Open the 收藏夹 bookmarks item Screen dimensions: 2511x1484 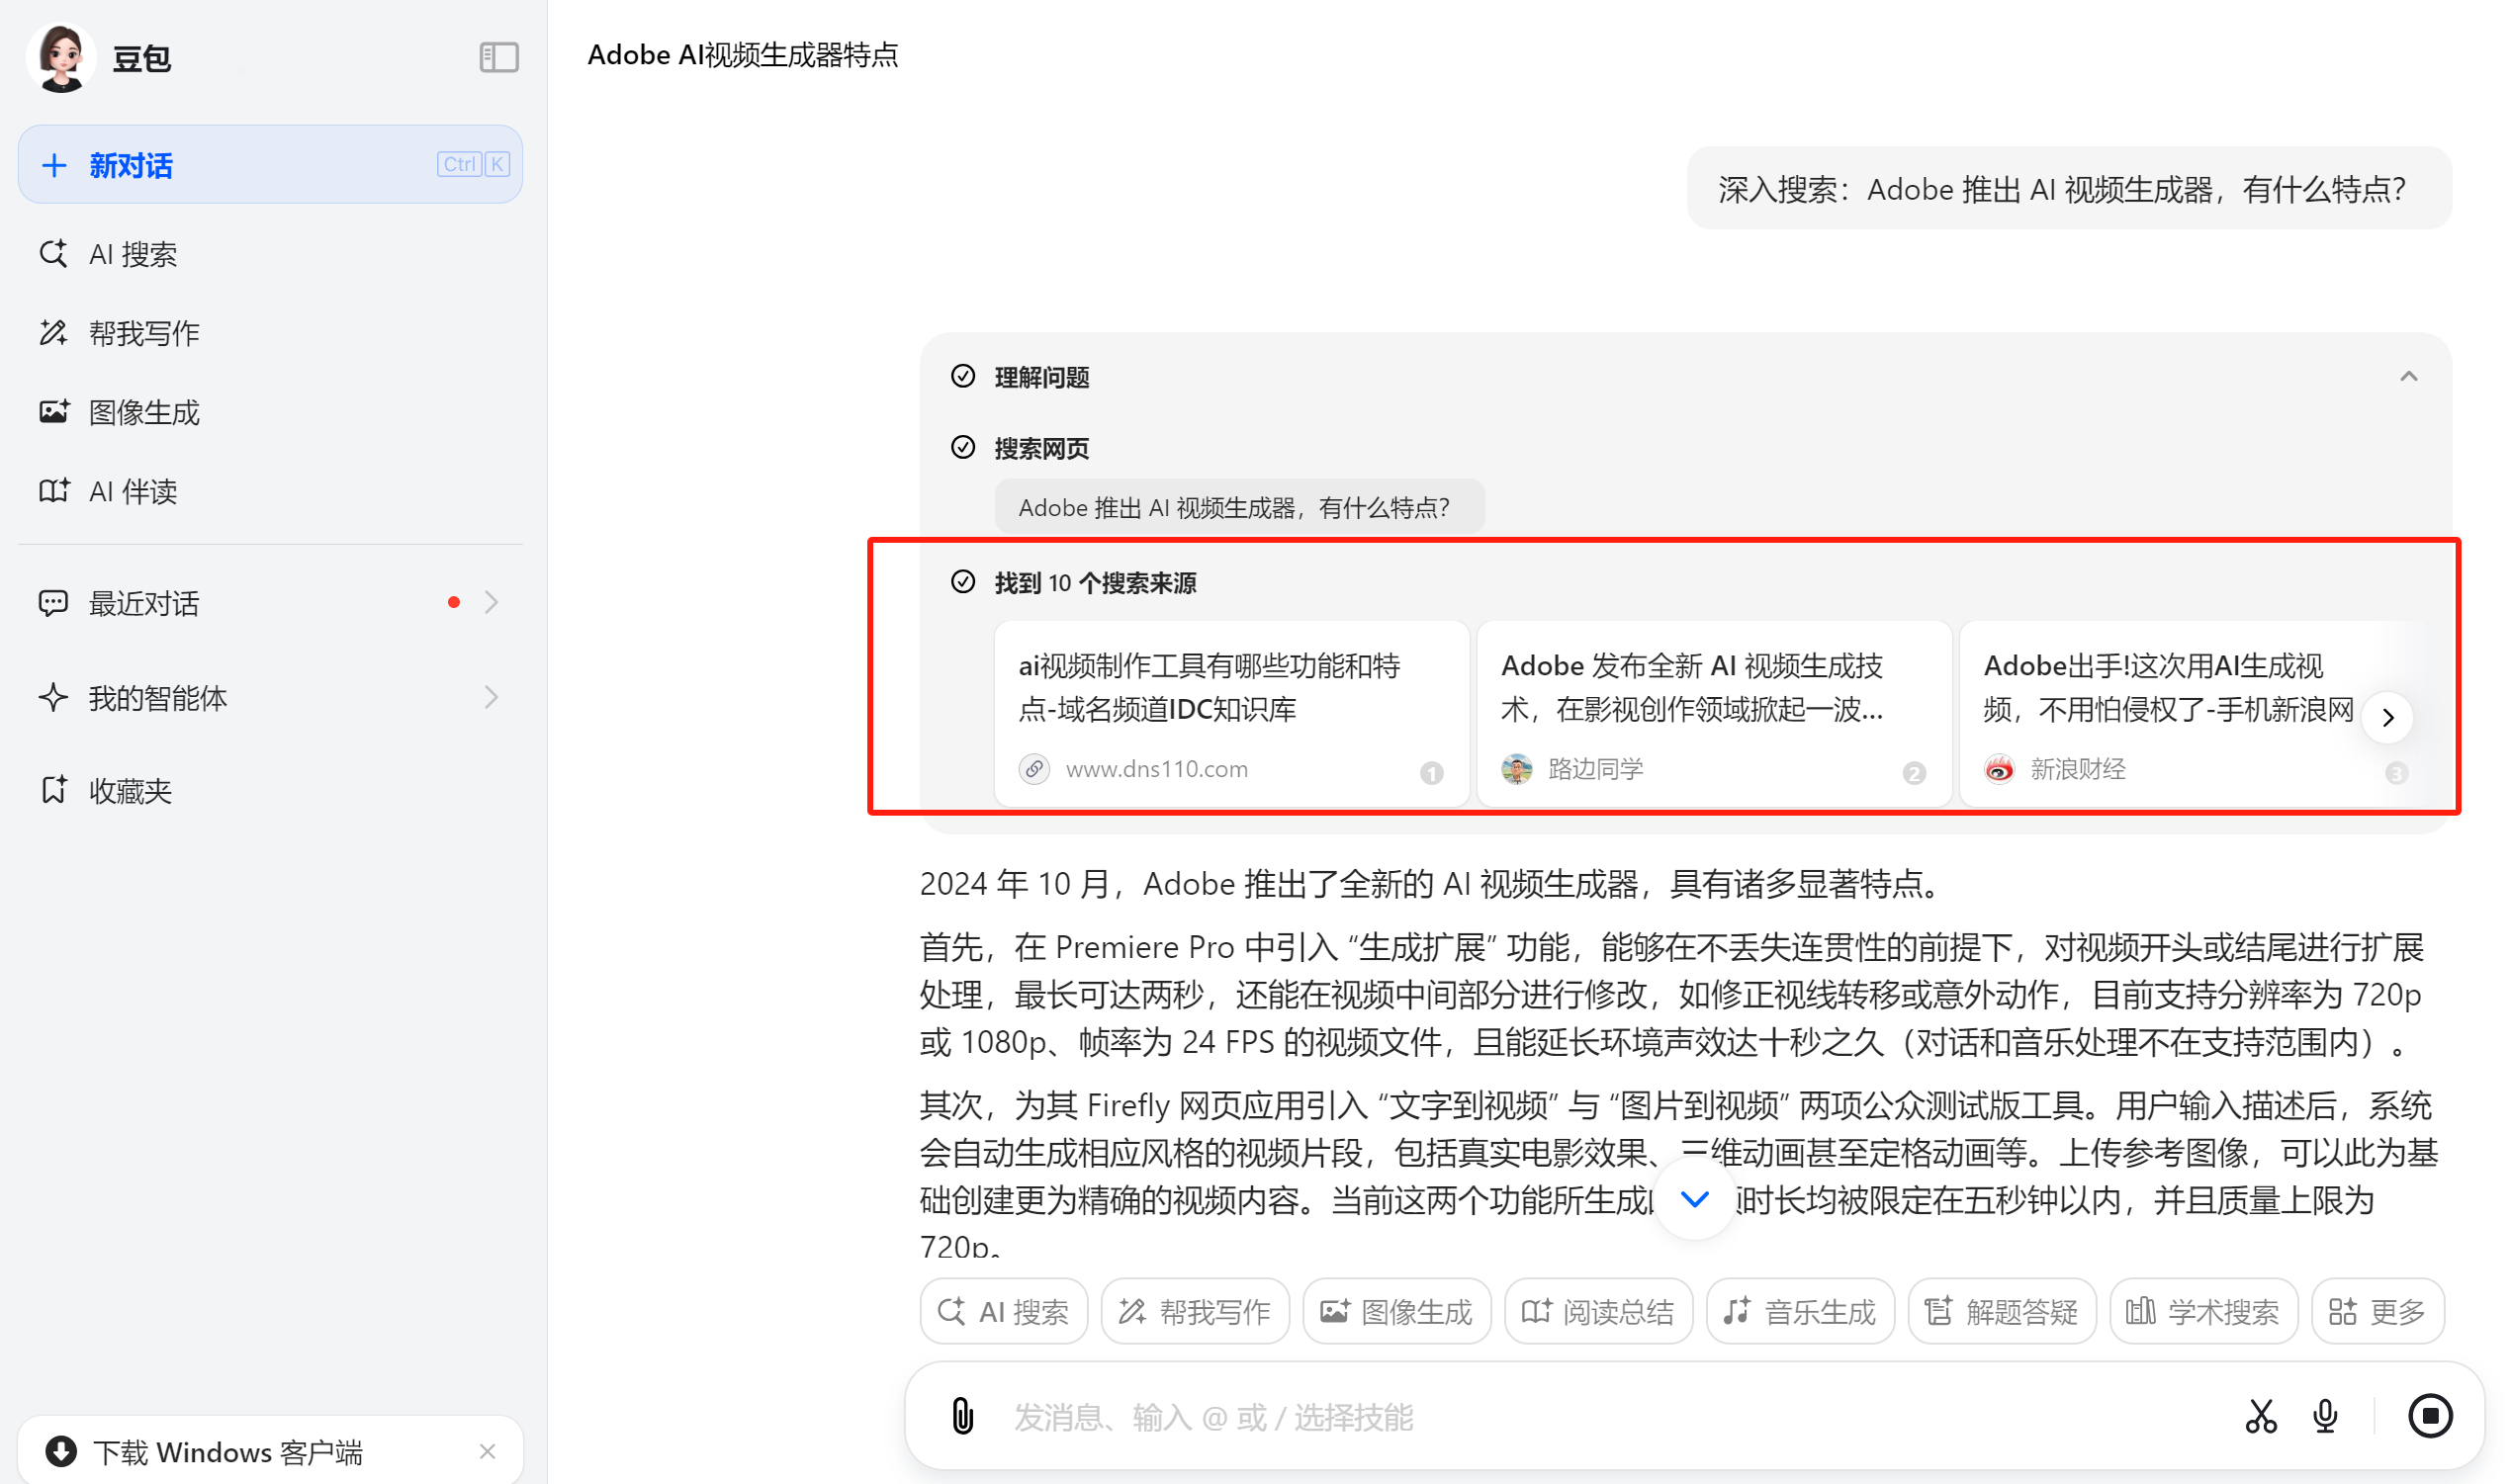130,791
